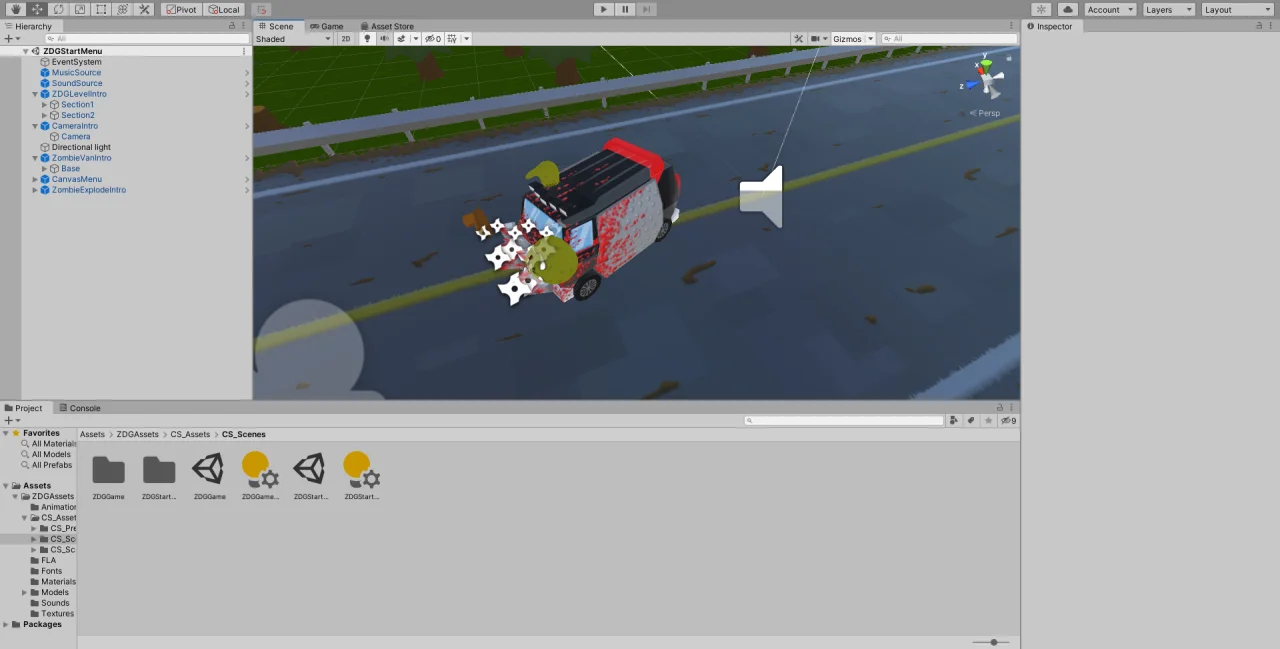The height and width of the screenshot is (649, 1280).
Task: Toggle Local/Global handle rotation
Action: (x=224, y=9)
